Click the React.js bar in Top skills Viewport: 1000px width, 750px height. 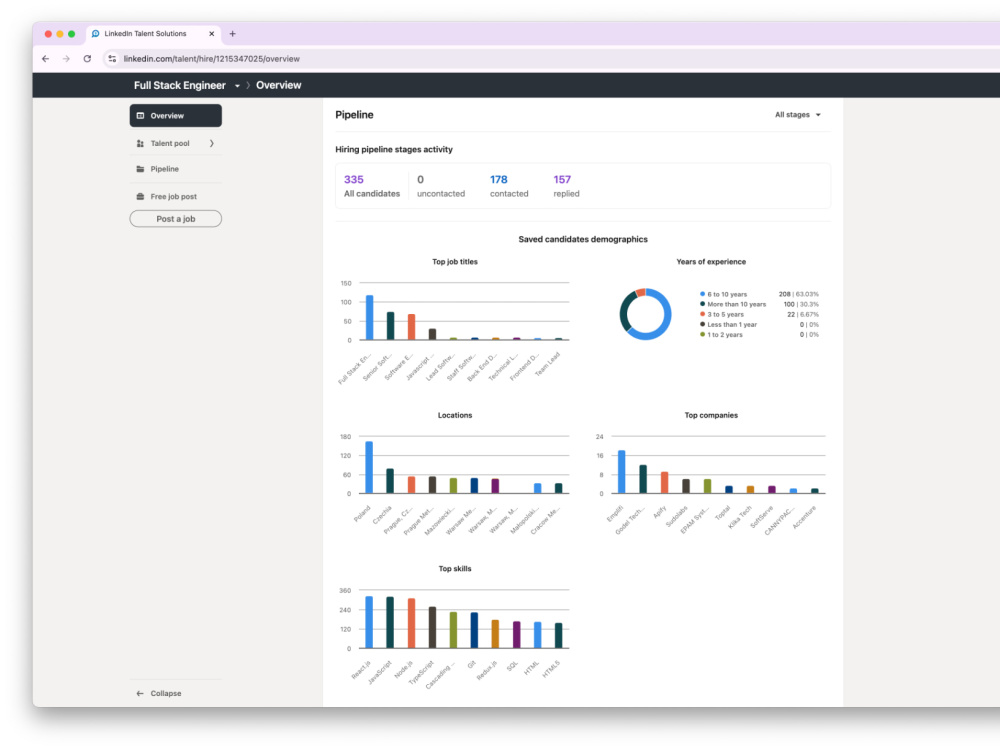(x=369, y=622)
